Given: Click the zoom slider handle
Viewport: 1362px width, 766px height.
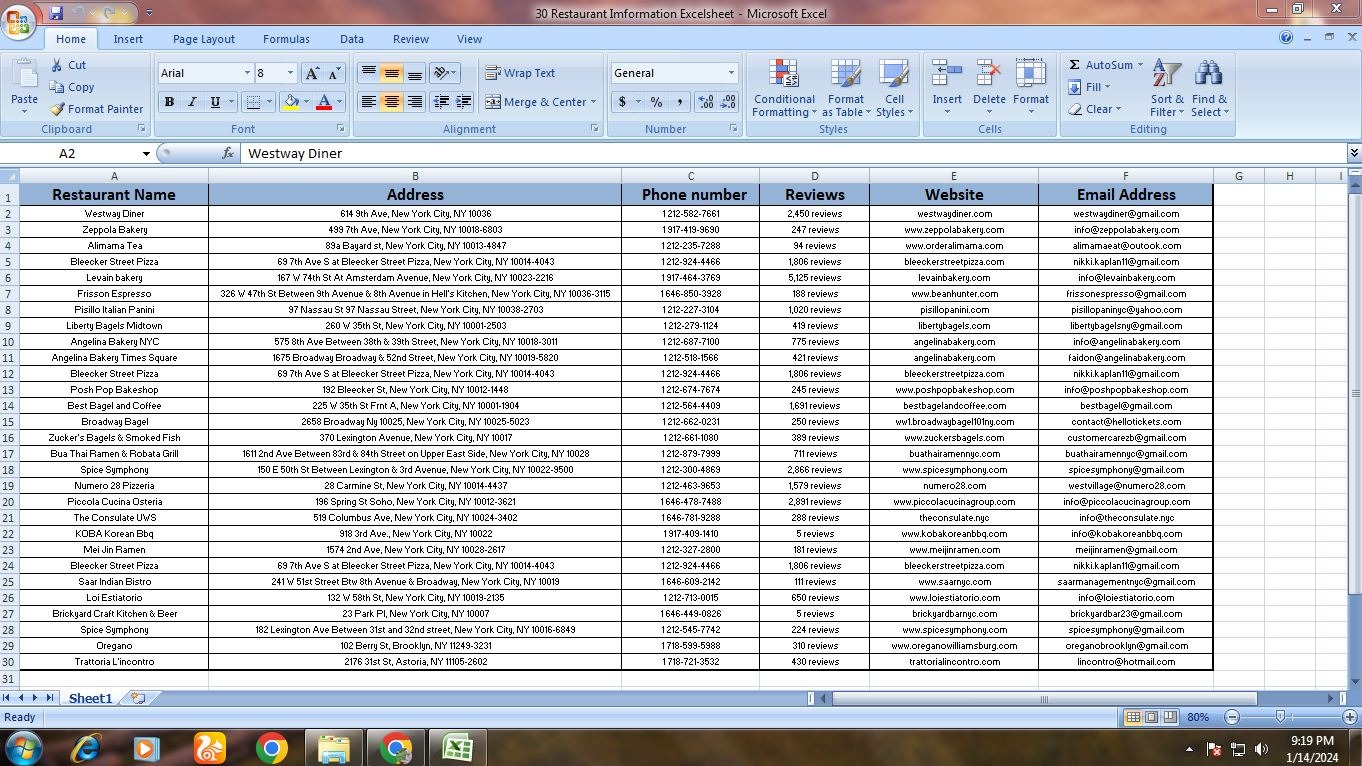Looking at the screenshot, I should [x=1280, y=717].
